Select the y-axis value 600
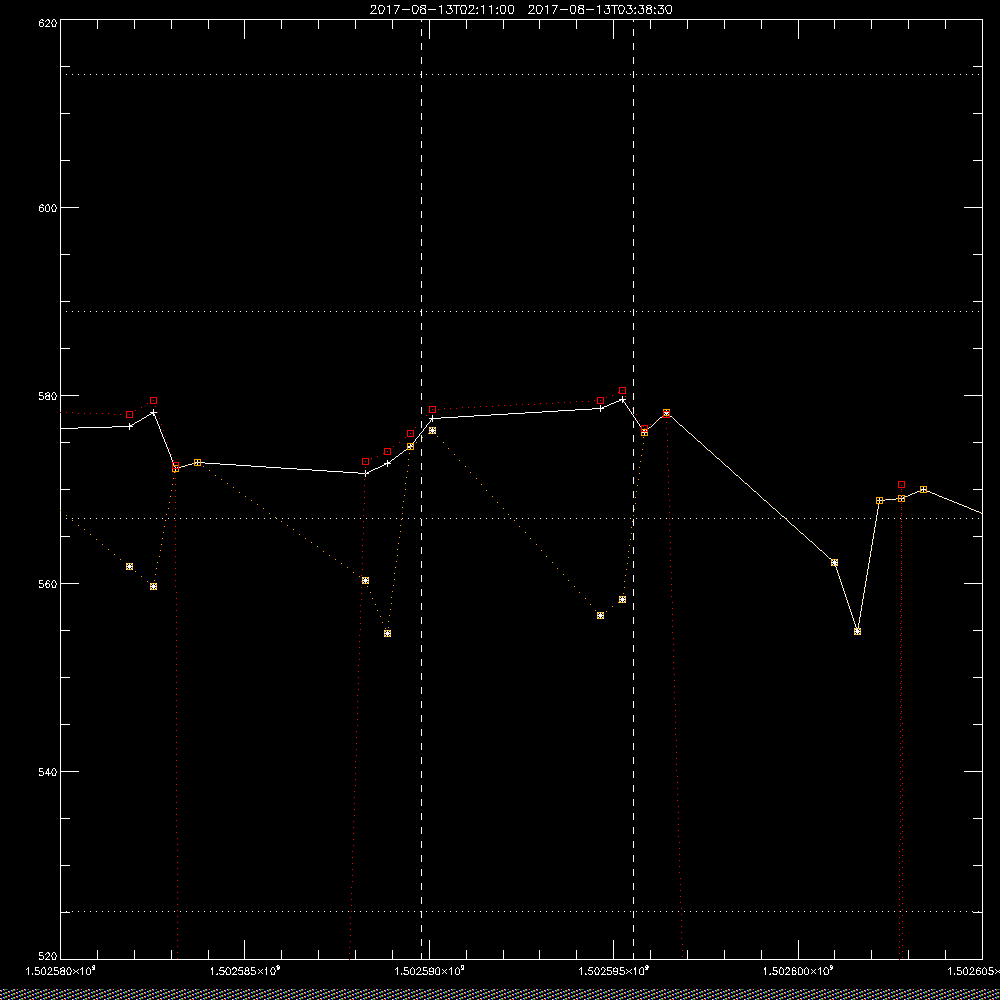Screen dimensions: 1000x1000 pos(48,208)
